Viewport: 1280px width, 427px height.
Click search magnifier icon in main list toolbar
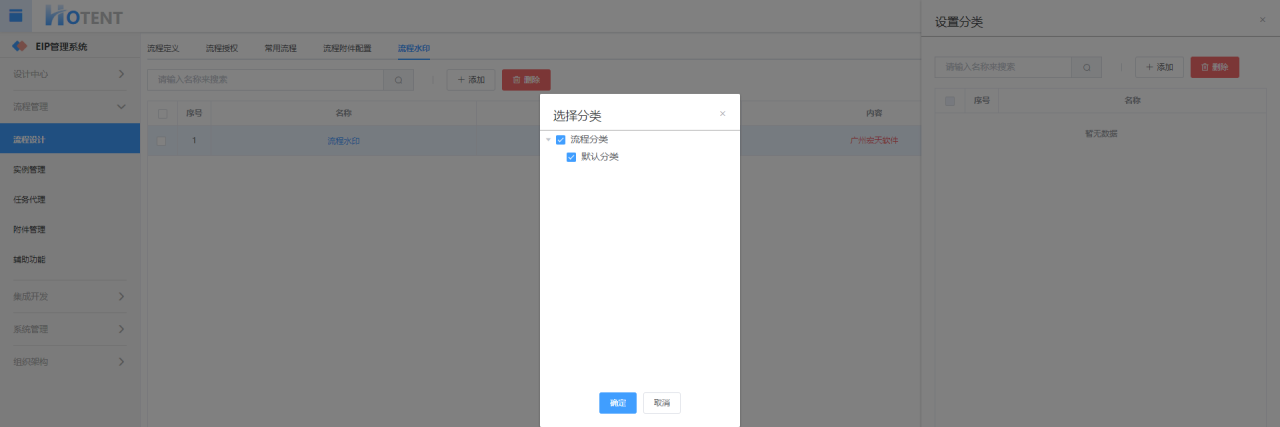tap(398, 80)
